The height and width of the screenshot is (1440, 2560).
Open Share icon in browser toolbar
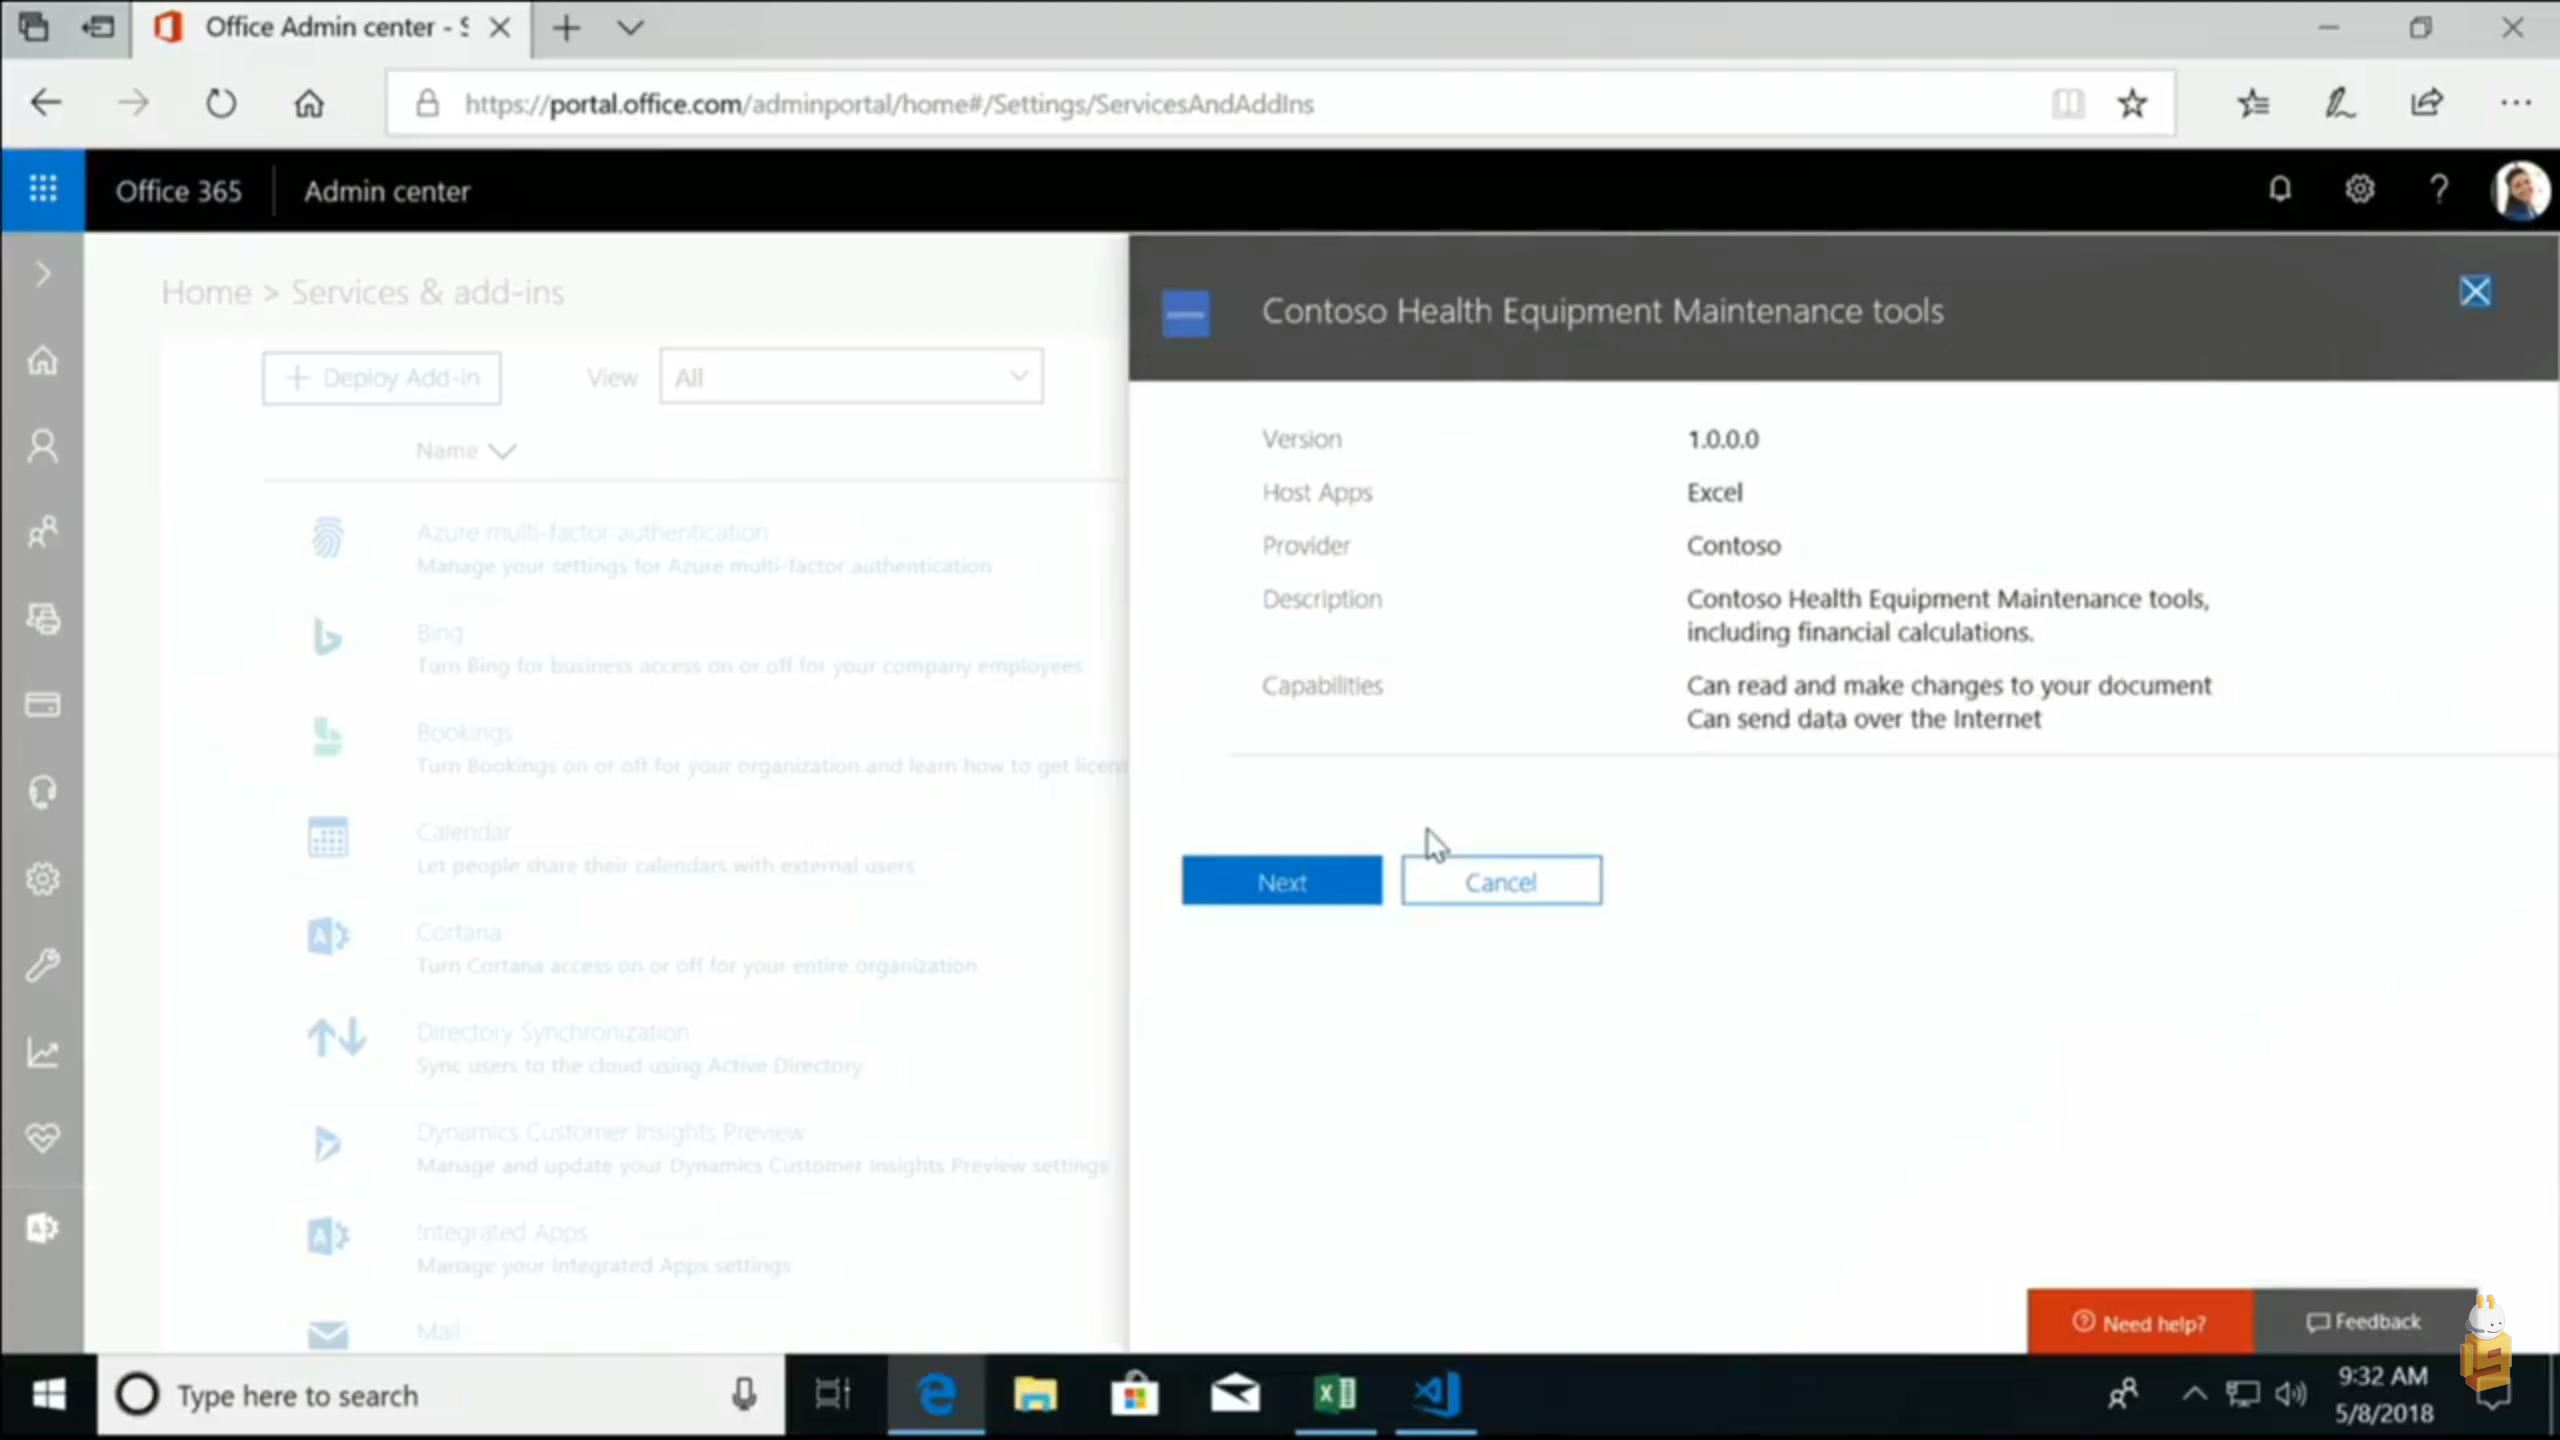2427,103
